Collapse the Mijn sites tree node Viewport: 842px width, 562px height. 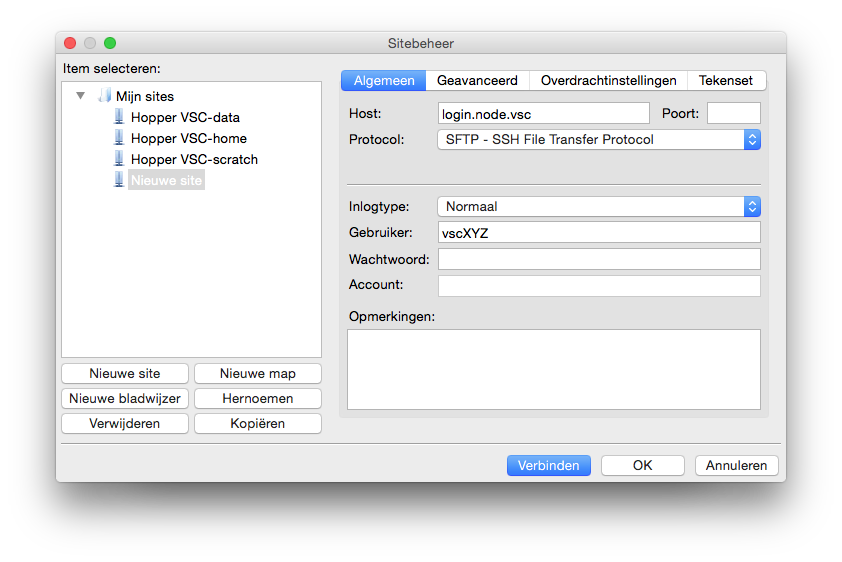(x=81, y=96)
